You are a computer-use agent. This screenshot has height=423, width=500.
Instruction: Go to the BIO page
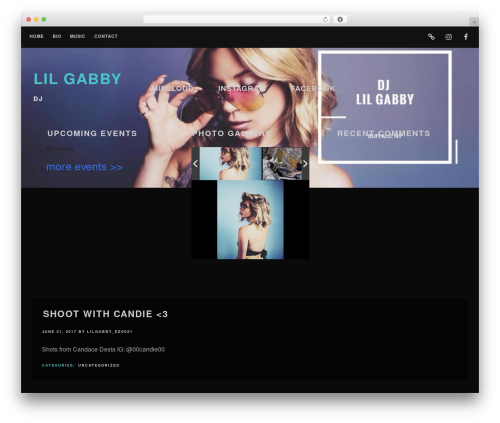(57, 36)
